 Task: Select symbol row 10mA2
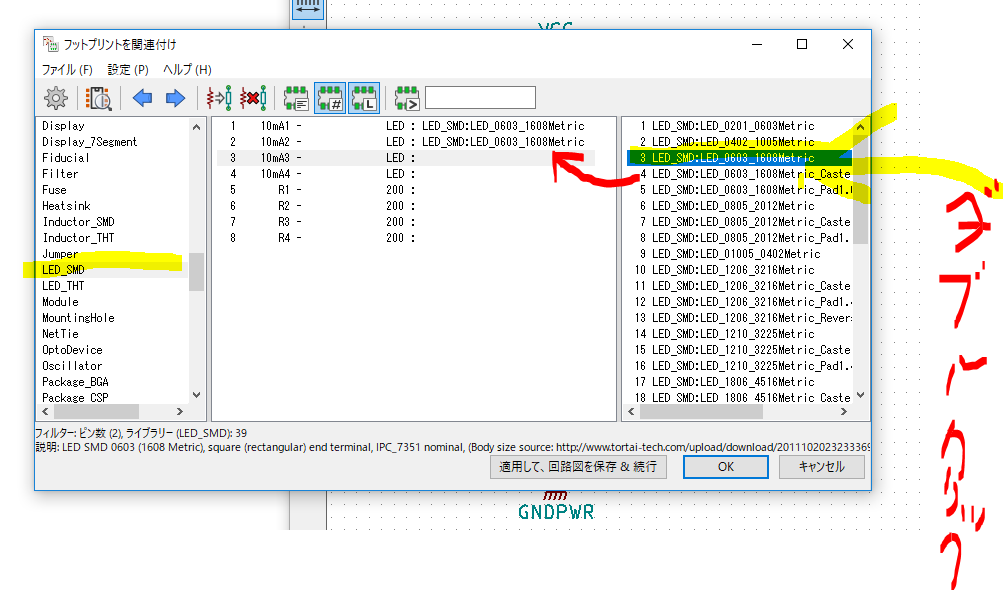coord(406,141)
